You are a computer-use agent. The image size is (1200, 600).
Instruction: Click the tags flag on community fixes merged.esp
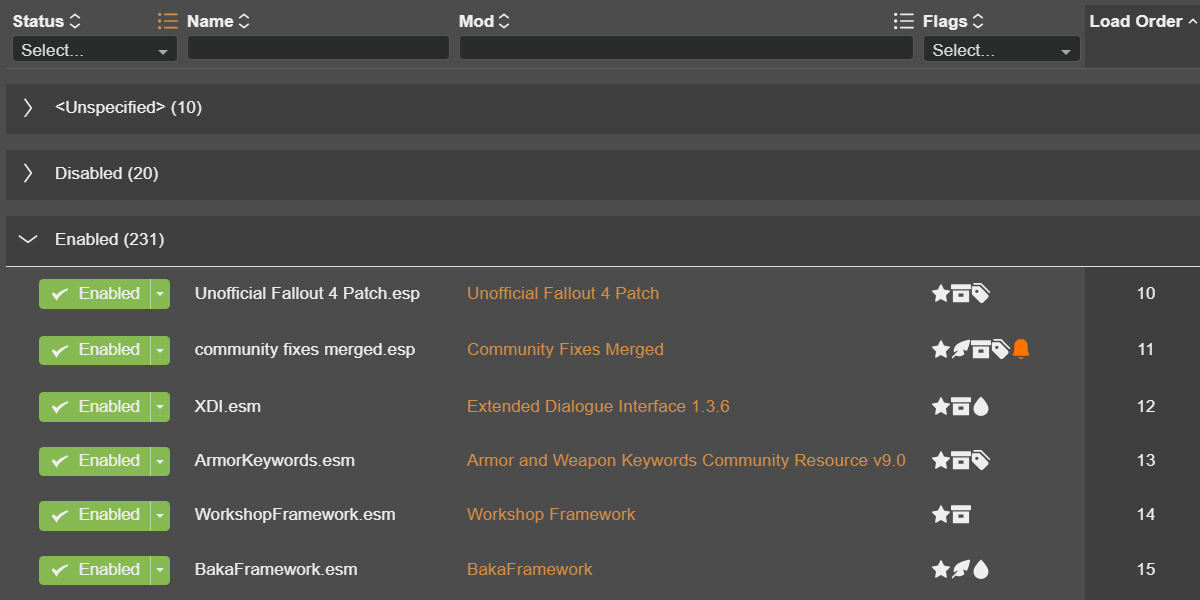point(1000,350)
